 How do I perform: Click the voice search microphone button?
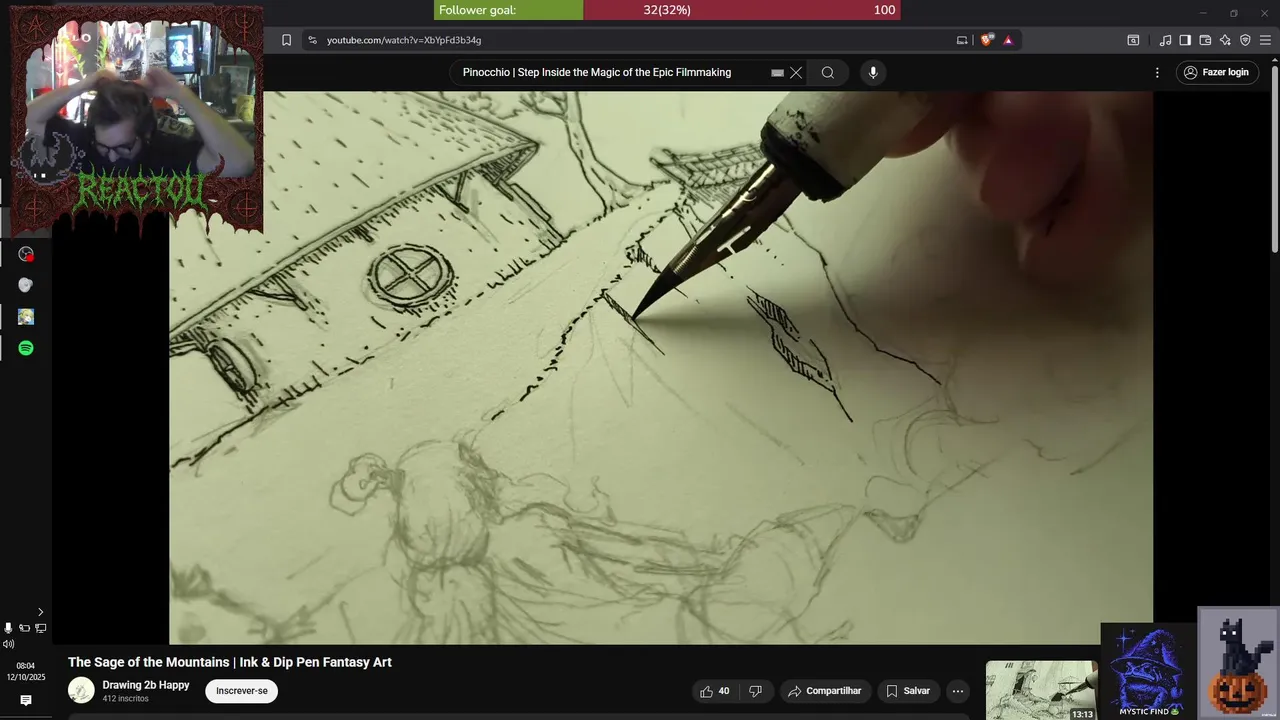(873, 72)
